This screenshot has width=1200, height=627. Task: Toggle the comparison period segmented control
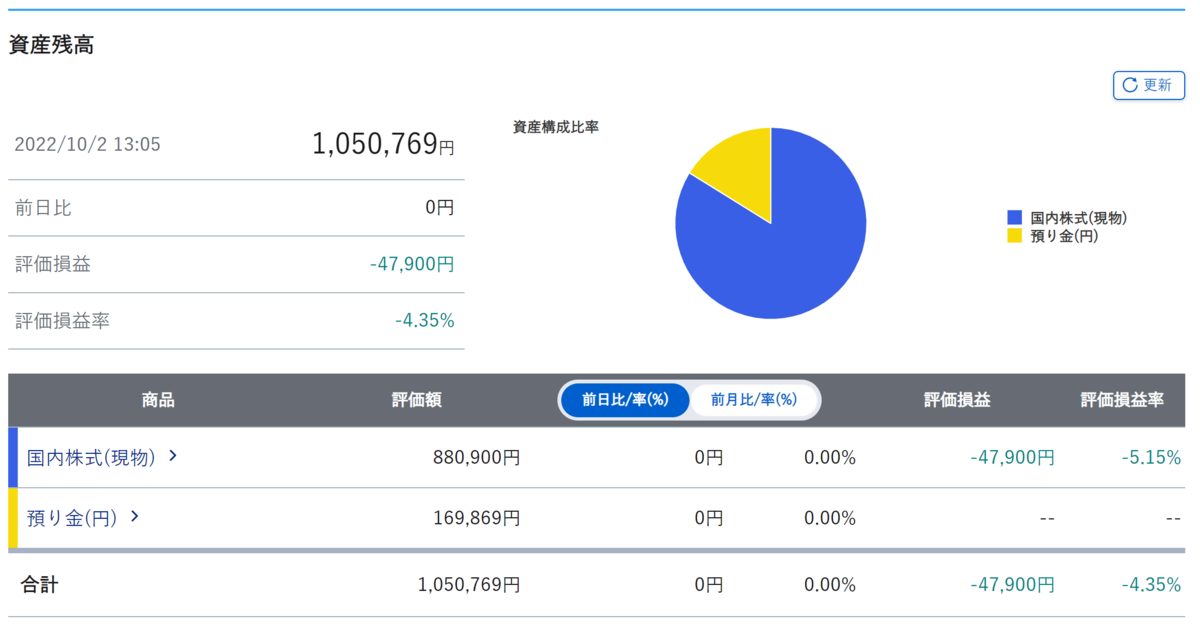[690, 400]
